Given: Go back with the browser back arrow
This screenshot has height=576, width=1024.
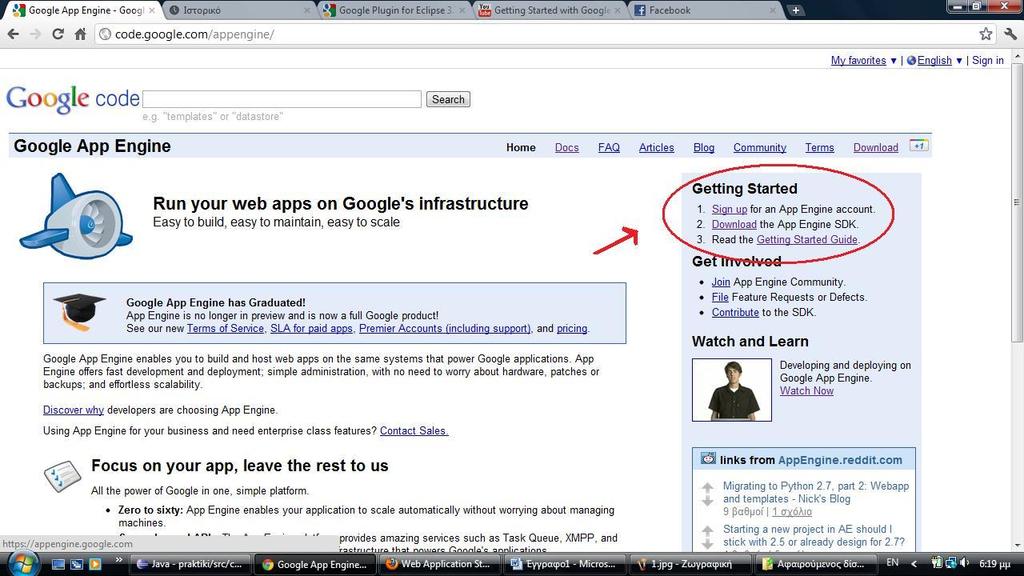Looking at the screenshot, I should pyautogui.click(x=13, y=34).
